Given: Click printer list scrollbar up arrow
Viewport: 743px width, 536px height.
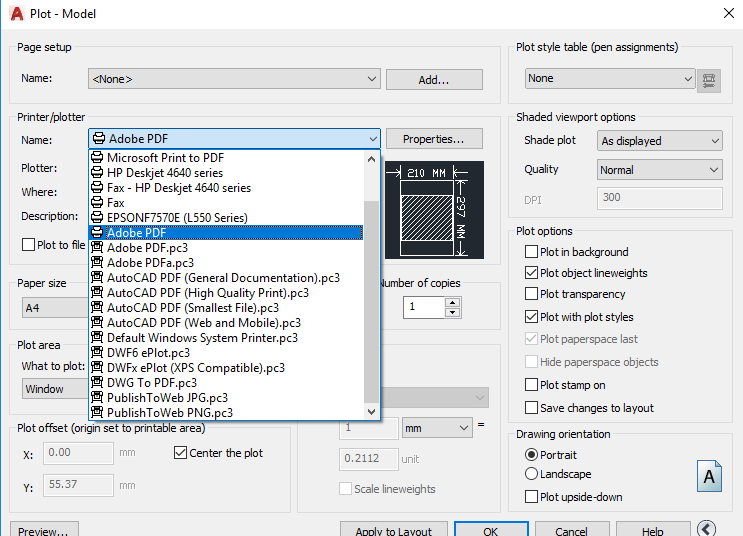Looking at the screenshot, I should 372,159.
